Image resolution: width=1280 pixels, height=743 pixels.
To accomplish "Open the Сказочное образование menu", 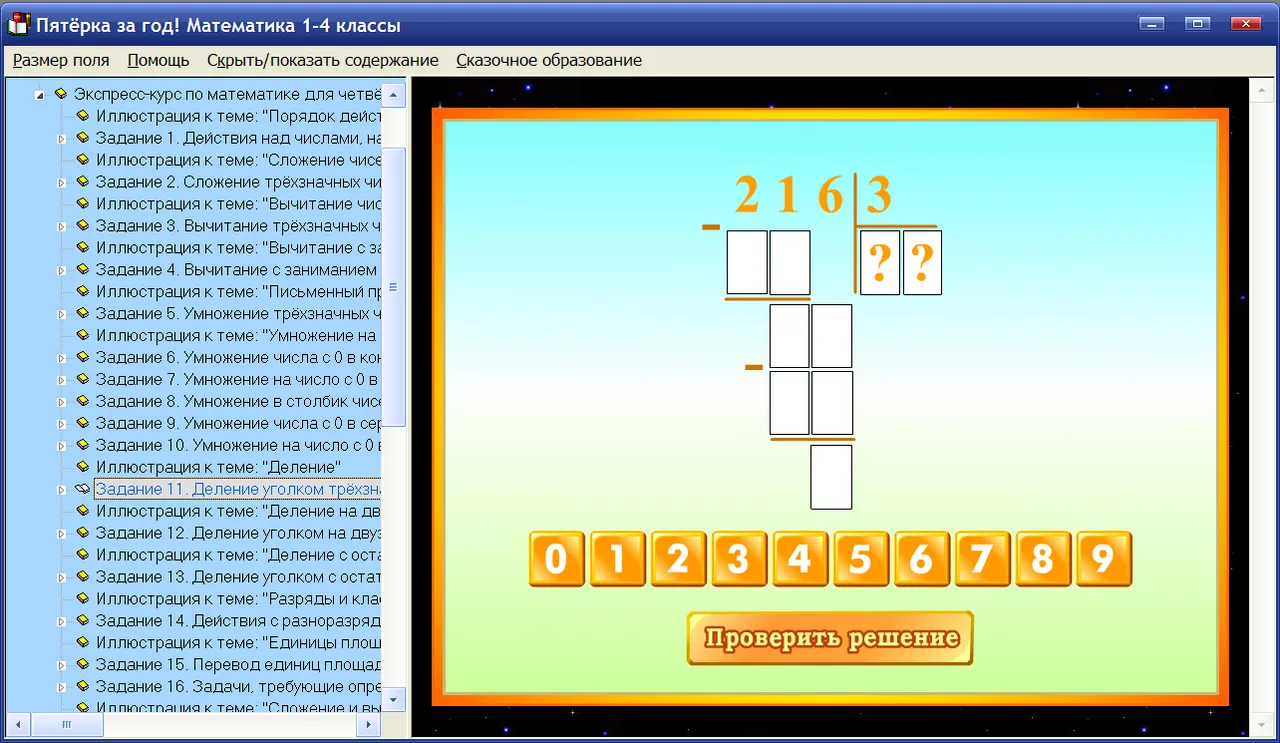I will pos(549,60).
